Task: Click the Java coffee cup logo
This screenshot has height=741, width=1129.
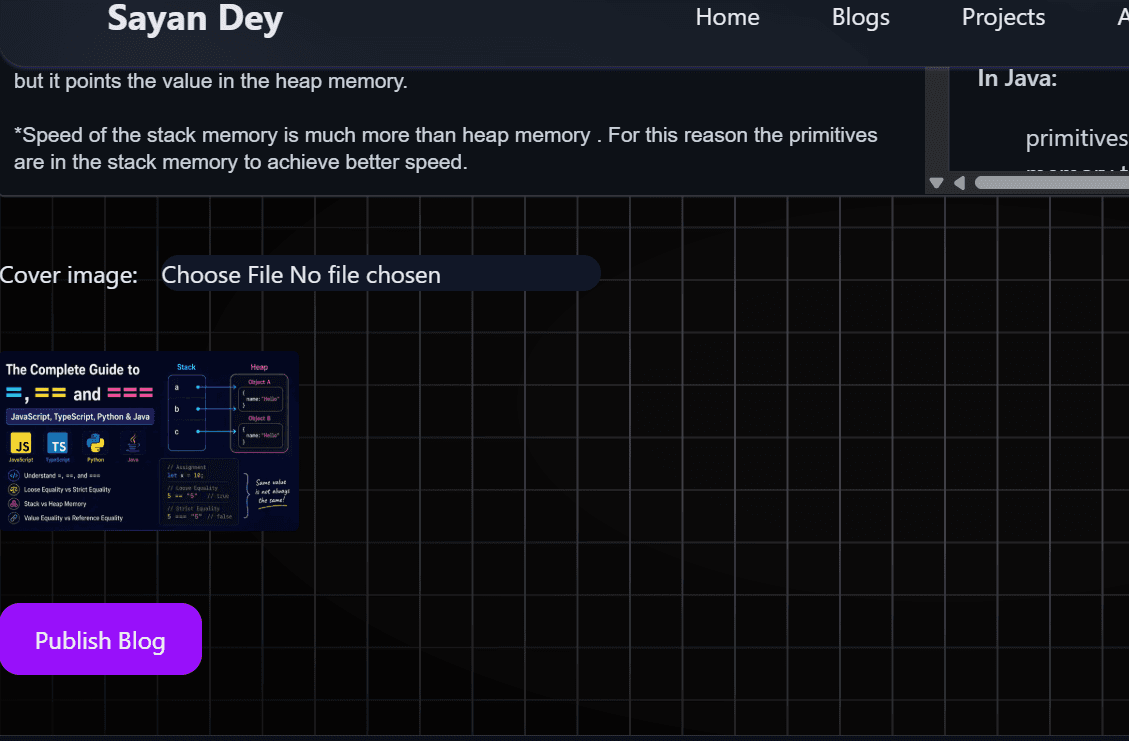Action: click(x=132, y=443)
